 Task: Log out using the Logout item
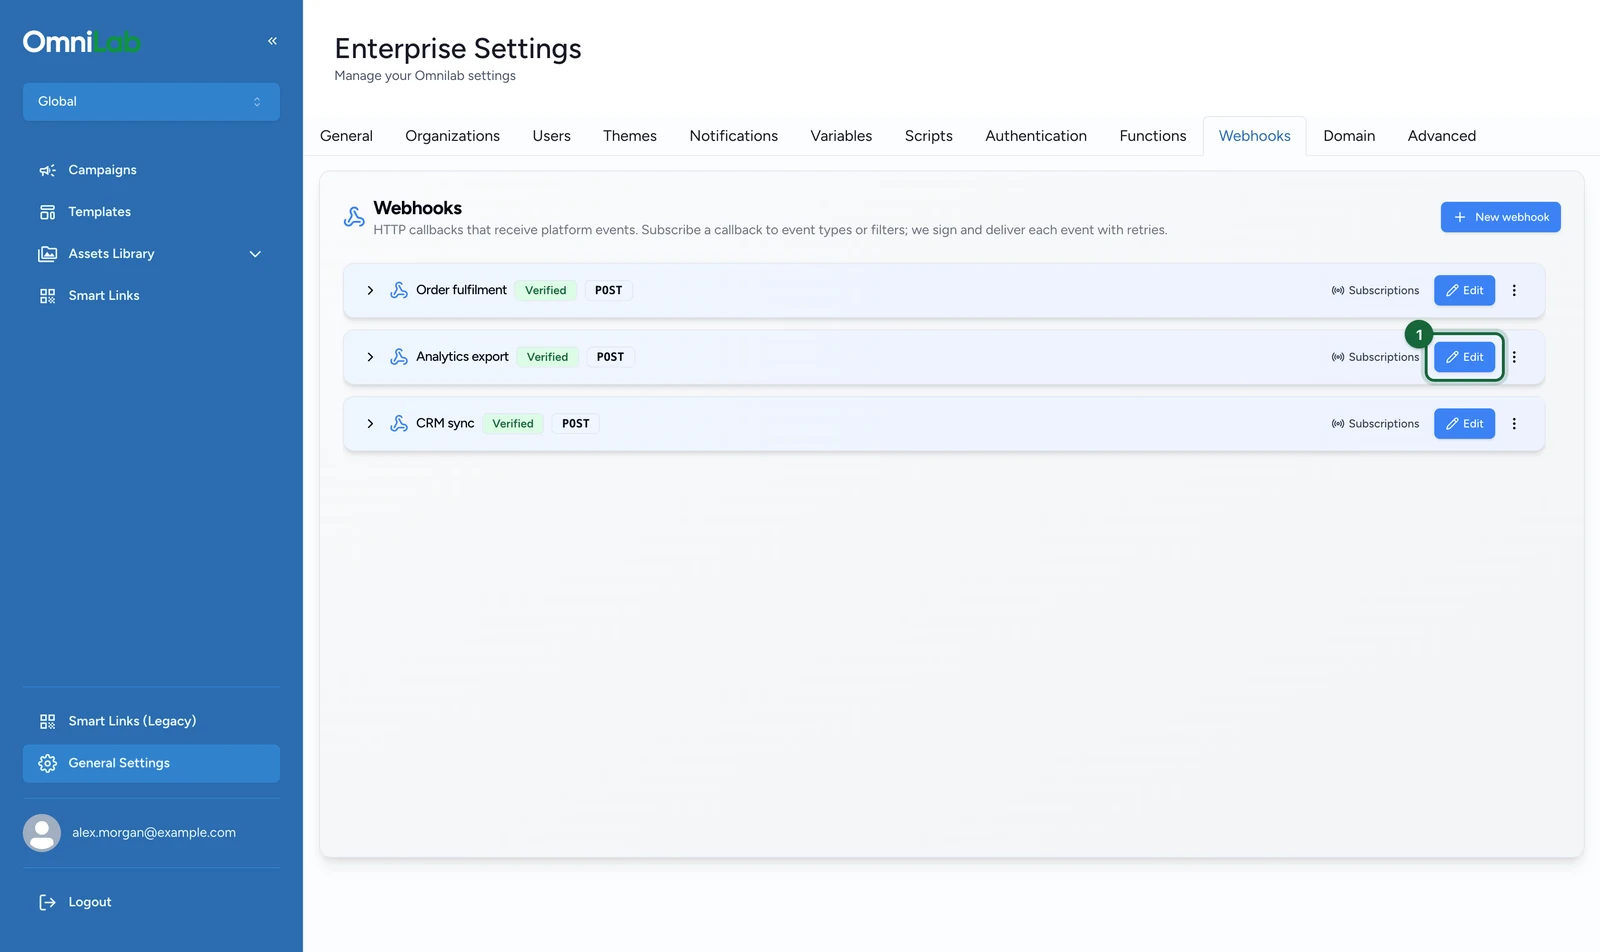(x=151, y=902)
